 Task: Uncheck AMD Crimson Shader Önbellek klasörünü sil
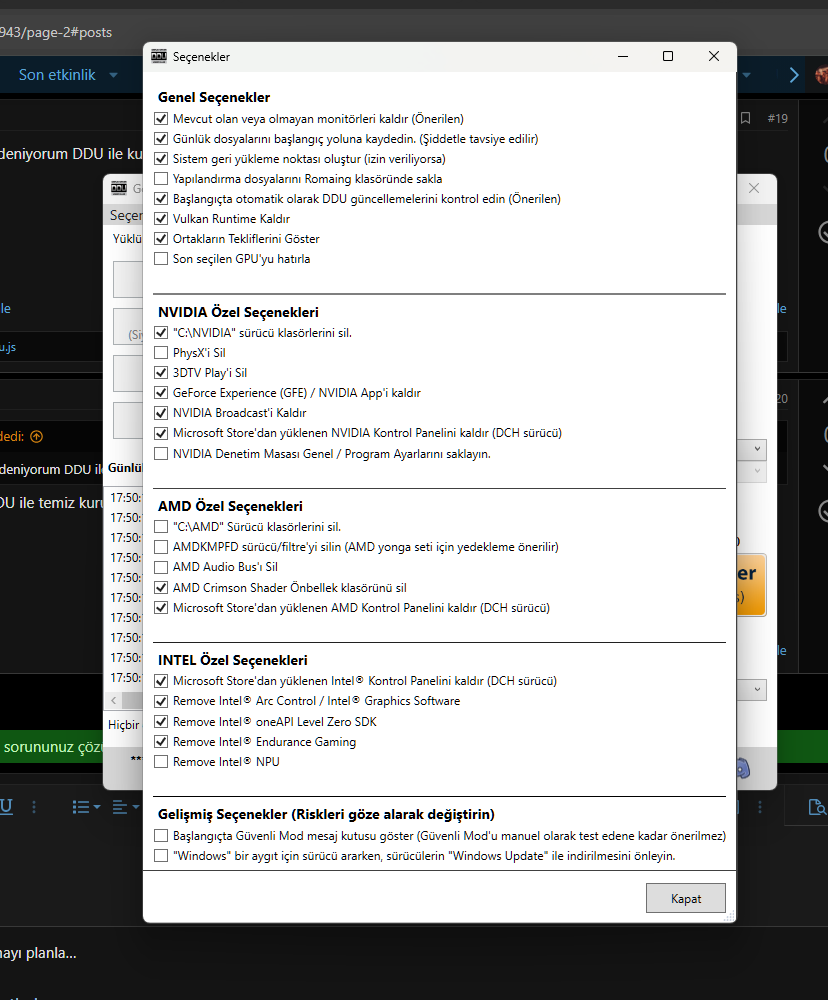pyautogui.click(x=161, y=587)
